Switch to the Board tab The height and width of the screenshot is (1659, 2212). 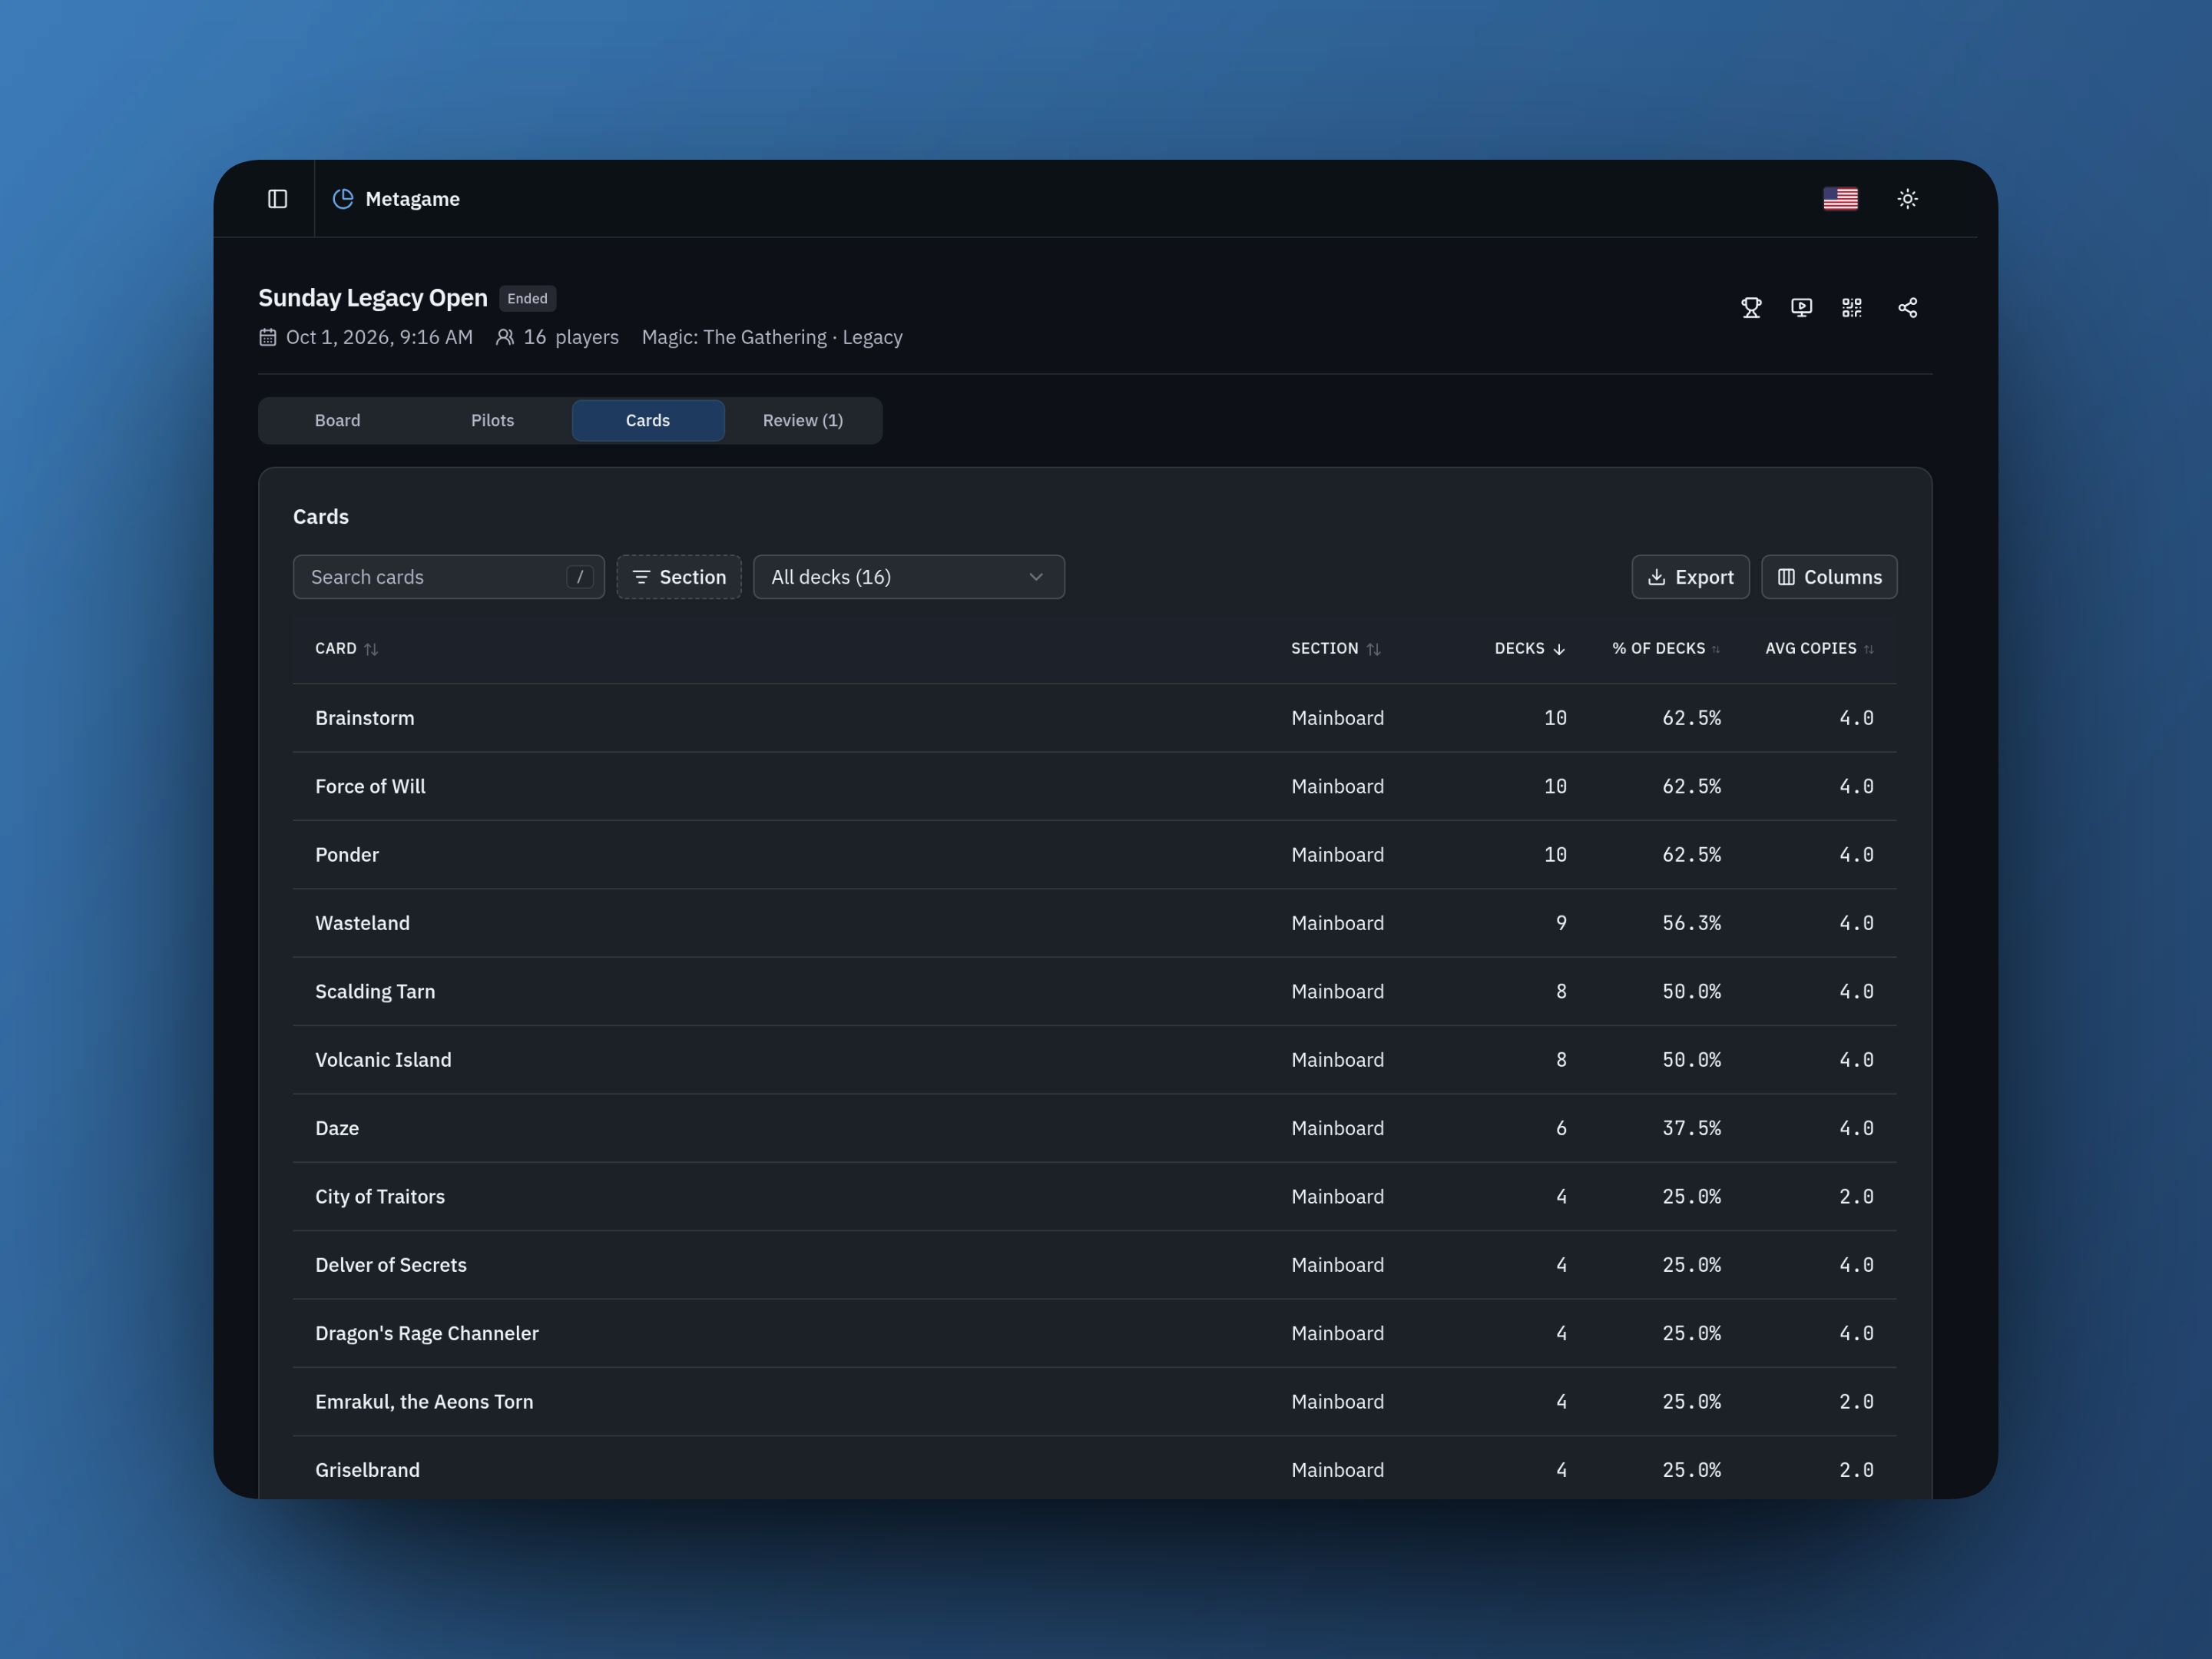coord(338,420)
